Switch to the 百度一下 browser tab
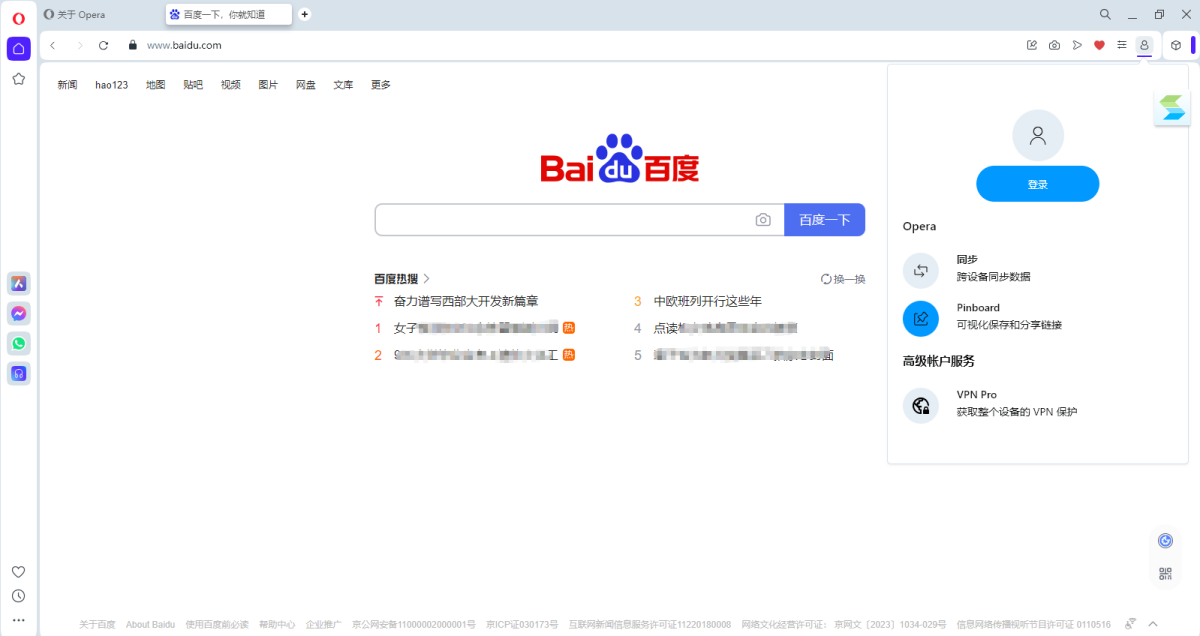The width and height of the screenshot is (1200, 636). point(228,14)
